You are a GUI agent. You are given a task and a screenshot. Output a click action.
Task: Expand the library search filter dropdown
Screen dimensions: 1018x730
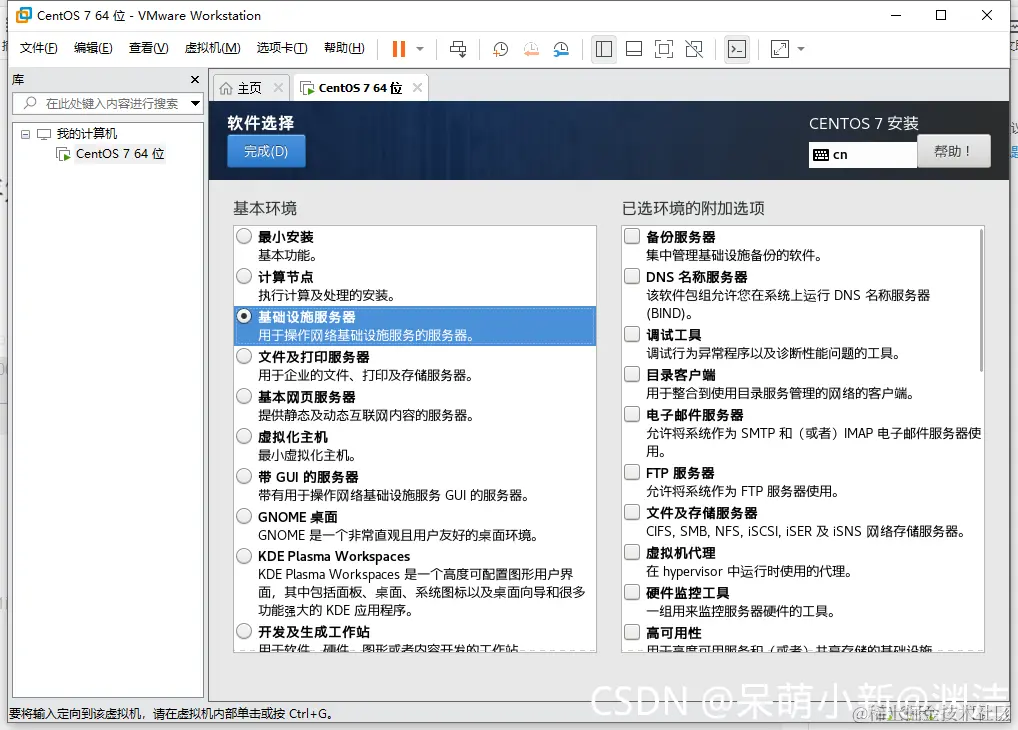coord(195,103)
